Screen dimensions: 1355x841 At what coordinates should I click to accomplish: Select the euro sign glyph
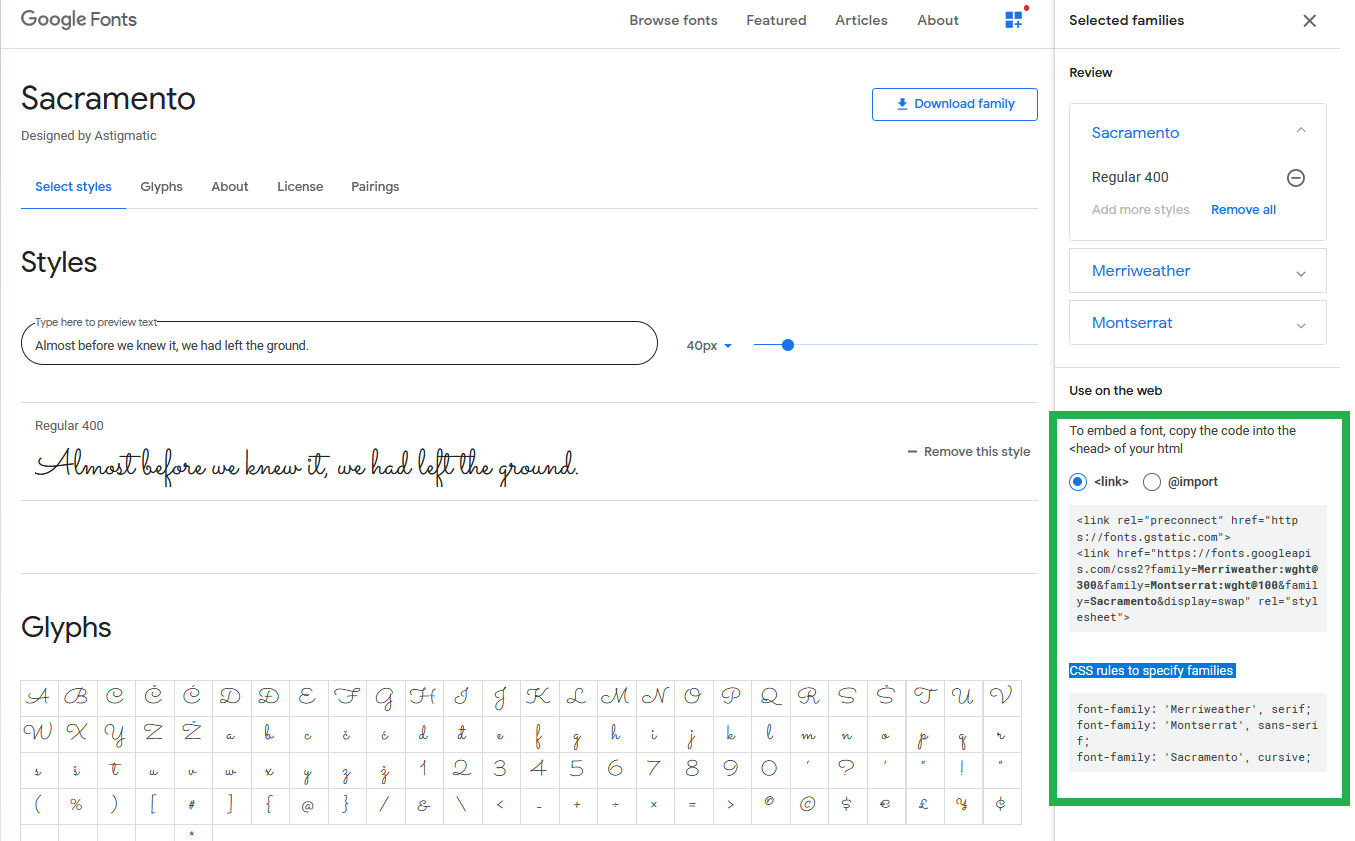coord(886,805)
